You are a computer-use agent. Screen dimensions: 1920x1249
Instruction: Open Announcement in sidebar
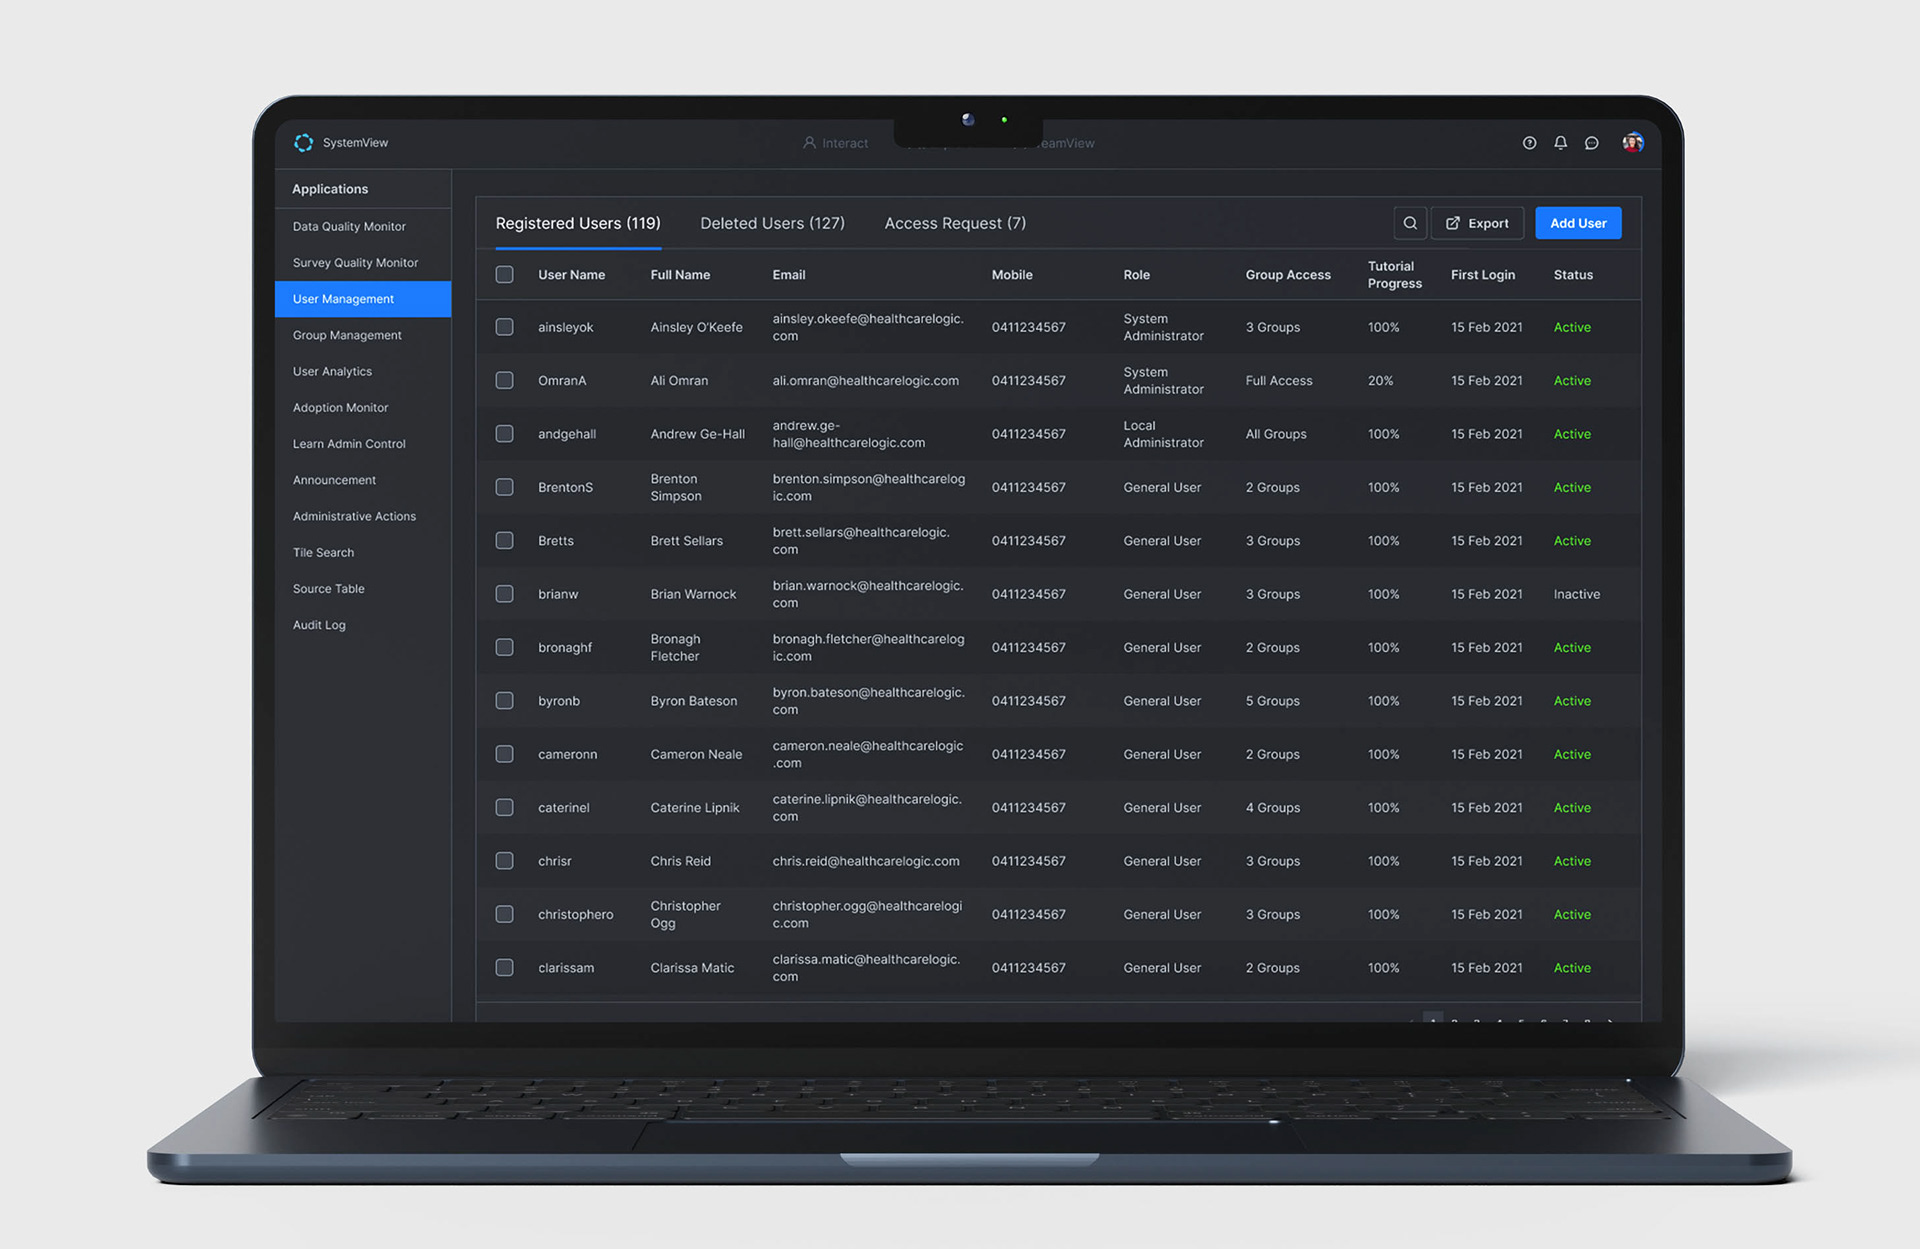363,480
